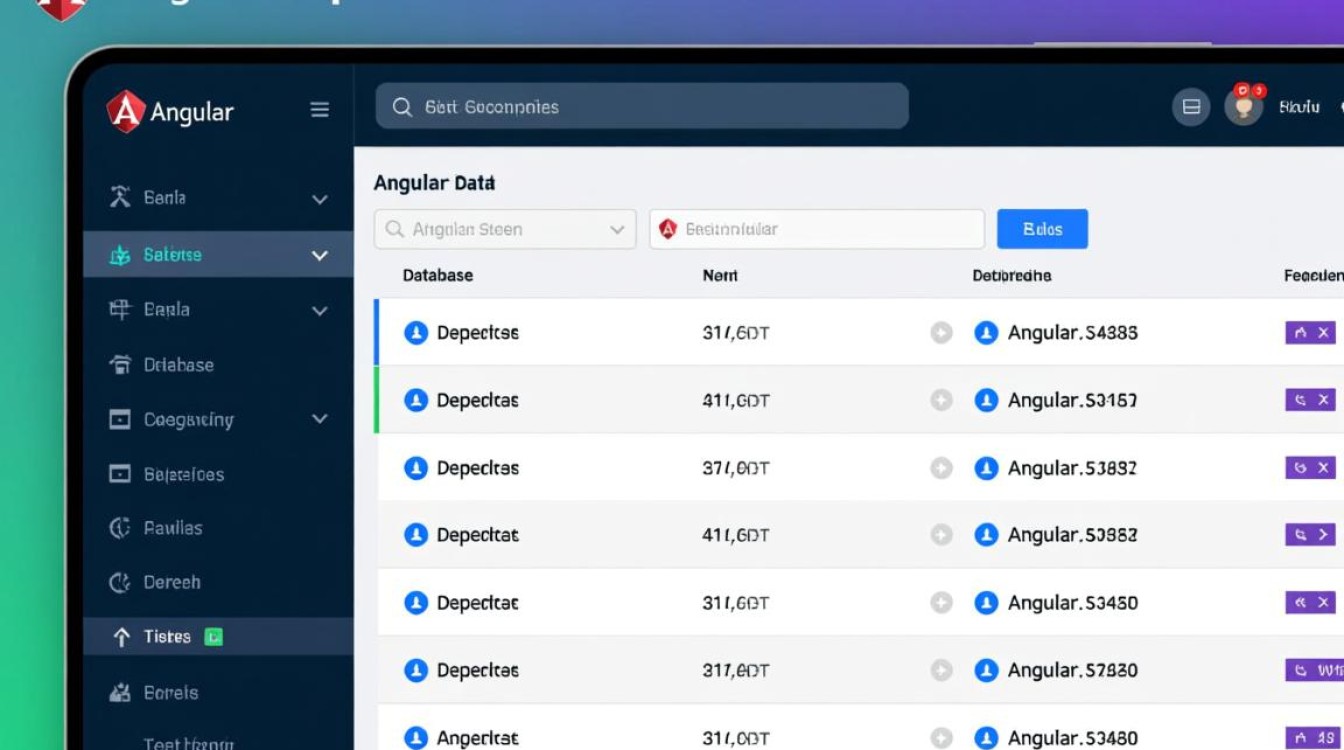Toggle the Angular icon in the search filter field
Screen dimensions: 1344x750
pyautogui.click(x=668, y=228)
